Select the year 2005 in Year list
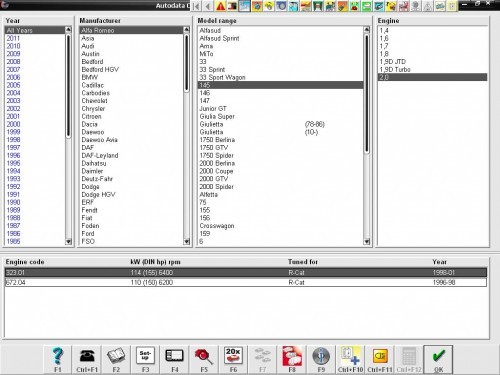 point(13,85)
